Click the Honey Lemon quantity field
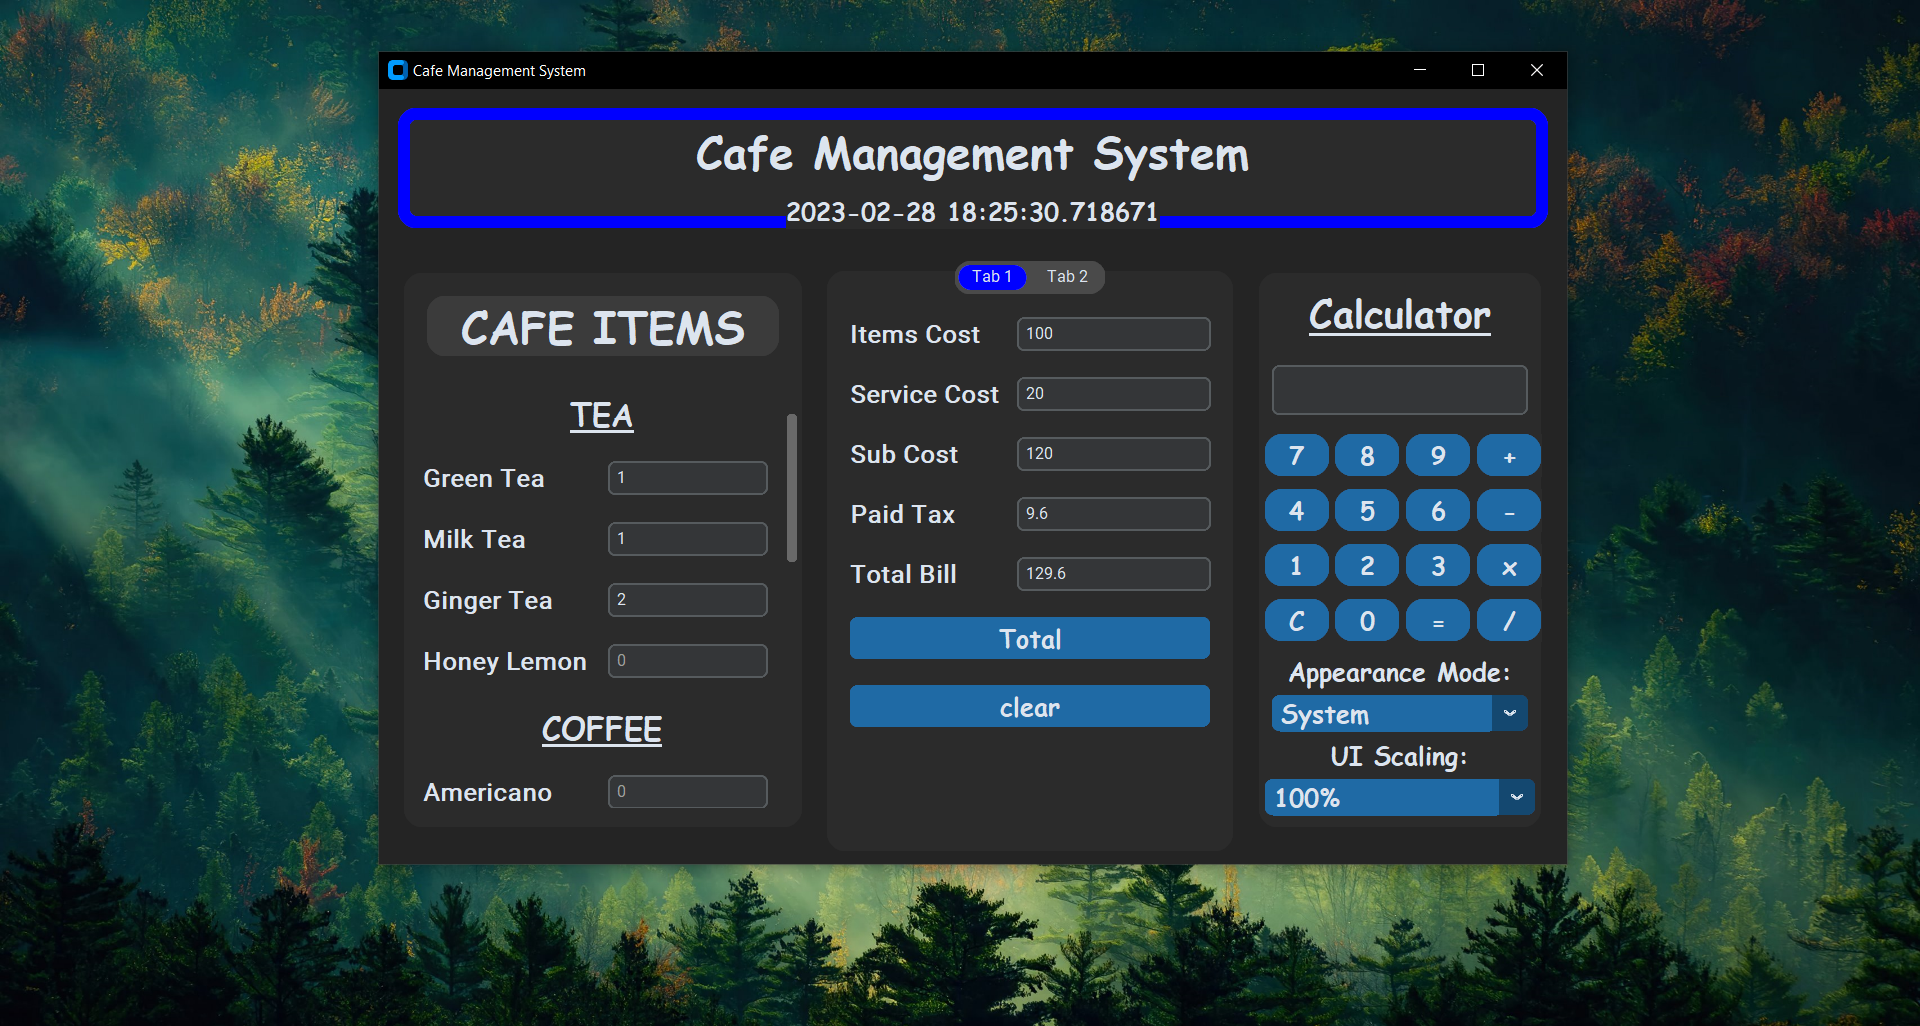The image size is (1920, 1026). click(x=687, y=660)
